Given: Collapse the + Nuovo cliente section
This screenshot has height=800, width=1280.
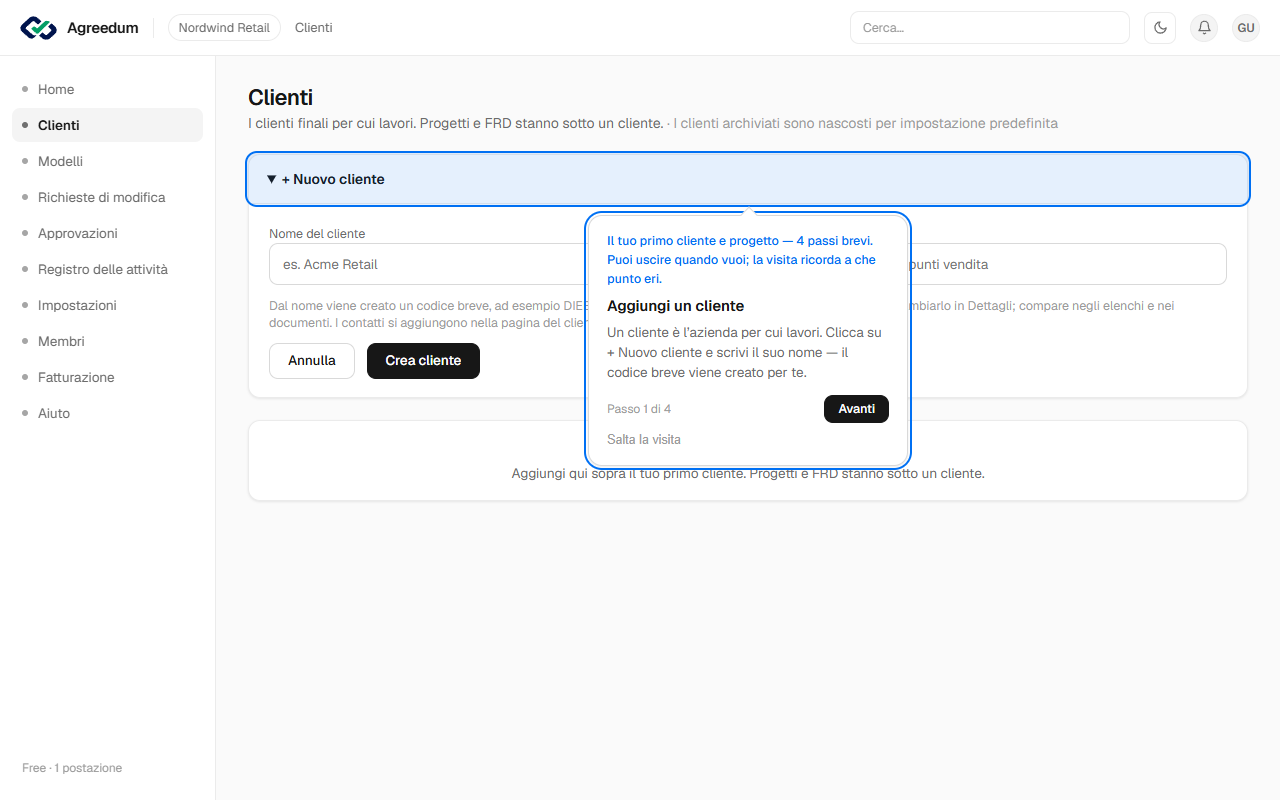Looking at the screenshot, I should (748, 179).
